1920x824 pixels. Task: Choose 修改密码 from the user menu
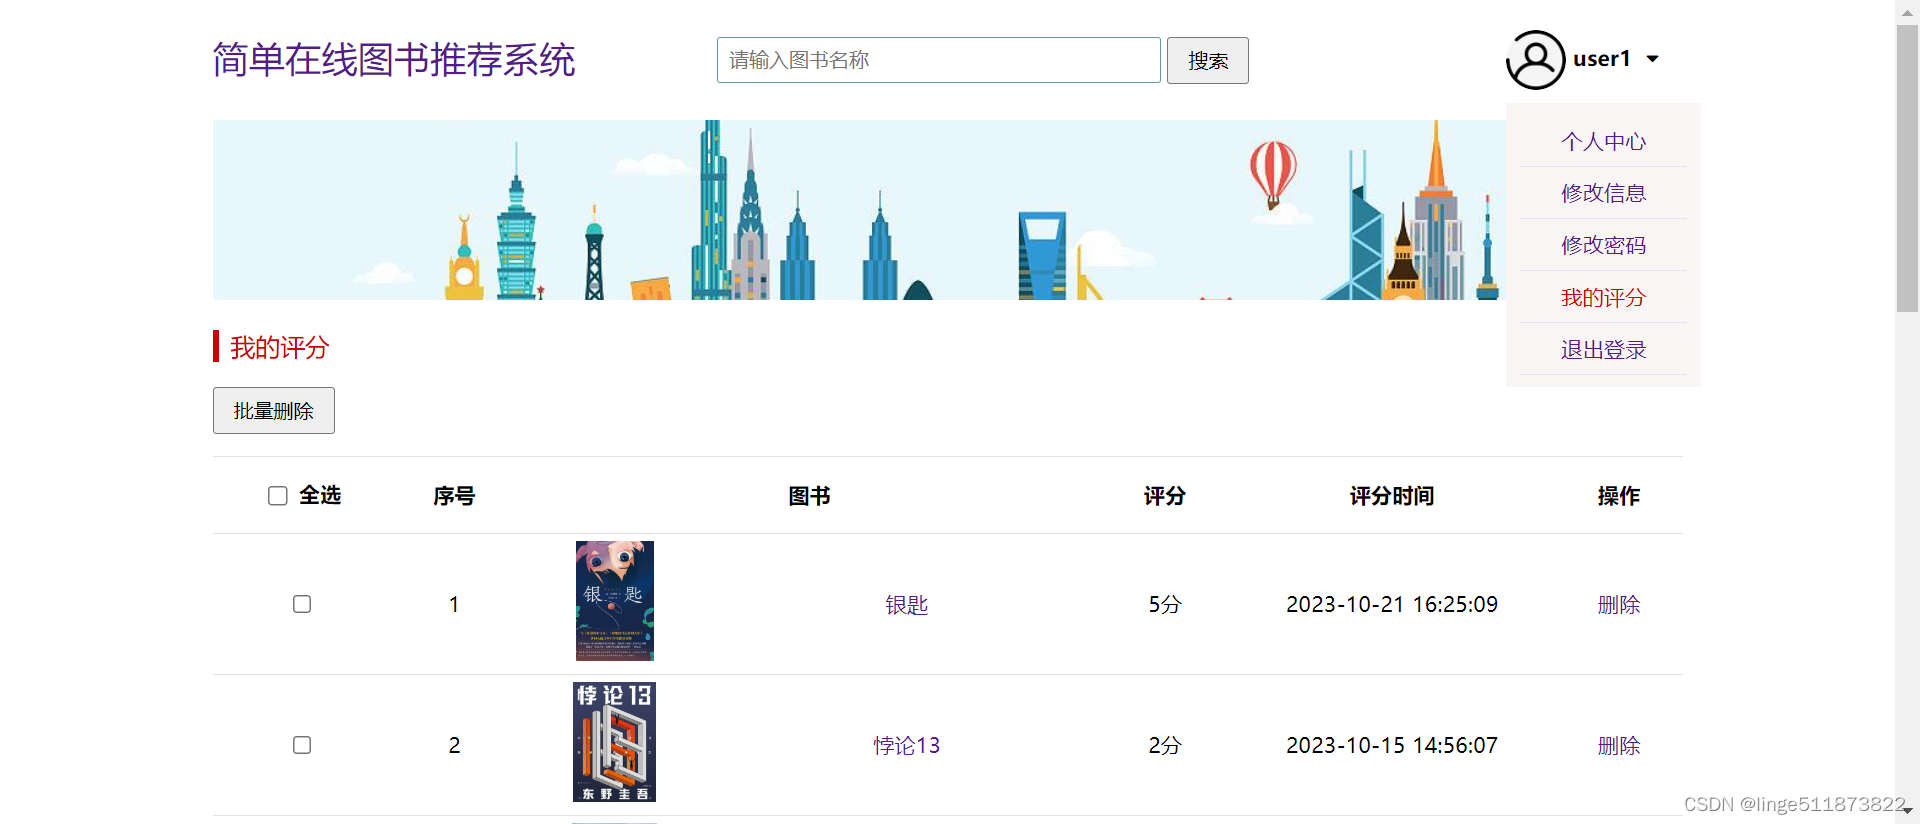(1603, 245)
